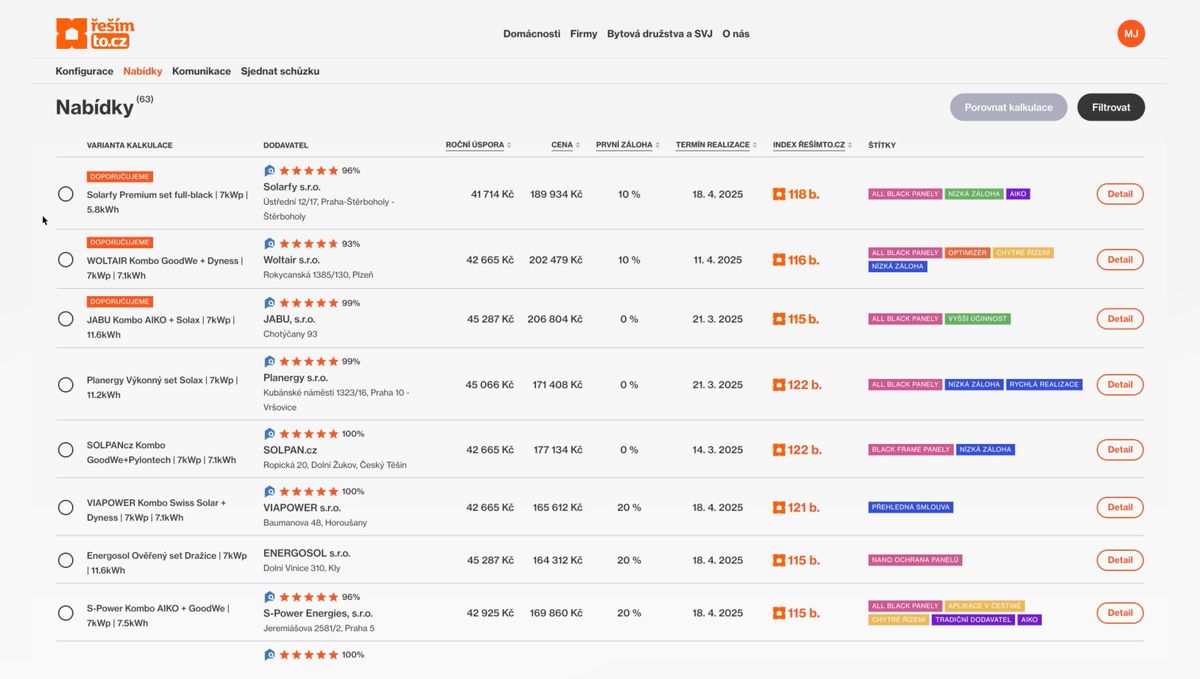This screenshot has width=1200, height=679.
Task: Open Detail for the Planergy offer
Action: 1120,384
